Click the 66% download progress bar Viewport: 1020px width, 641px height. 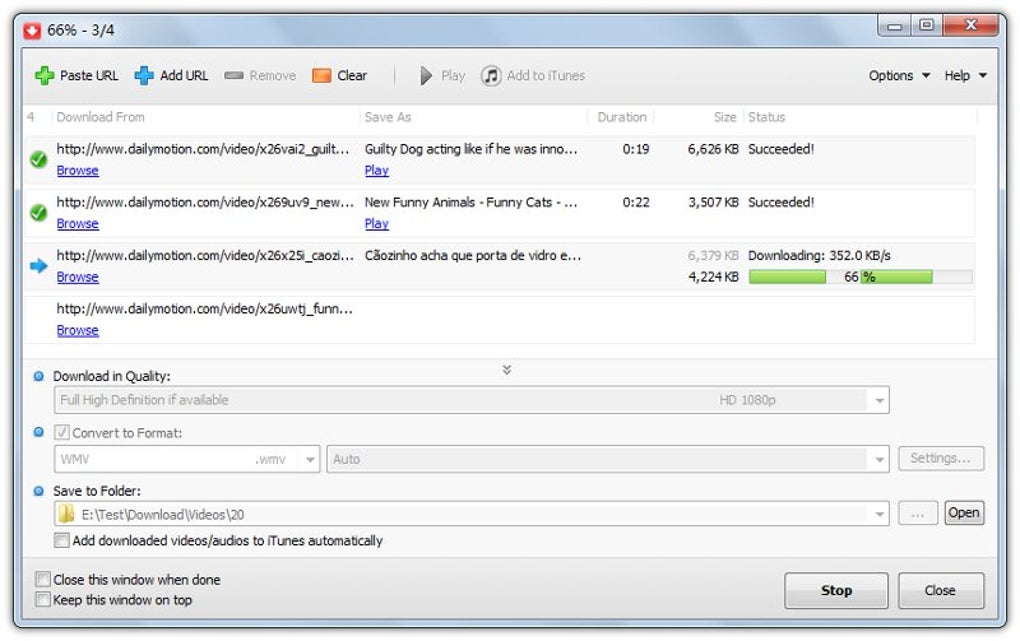click(860, 277)
